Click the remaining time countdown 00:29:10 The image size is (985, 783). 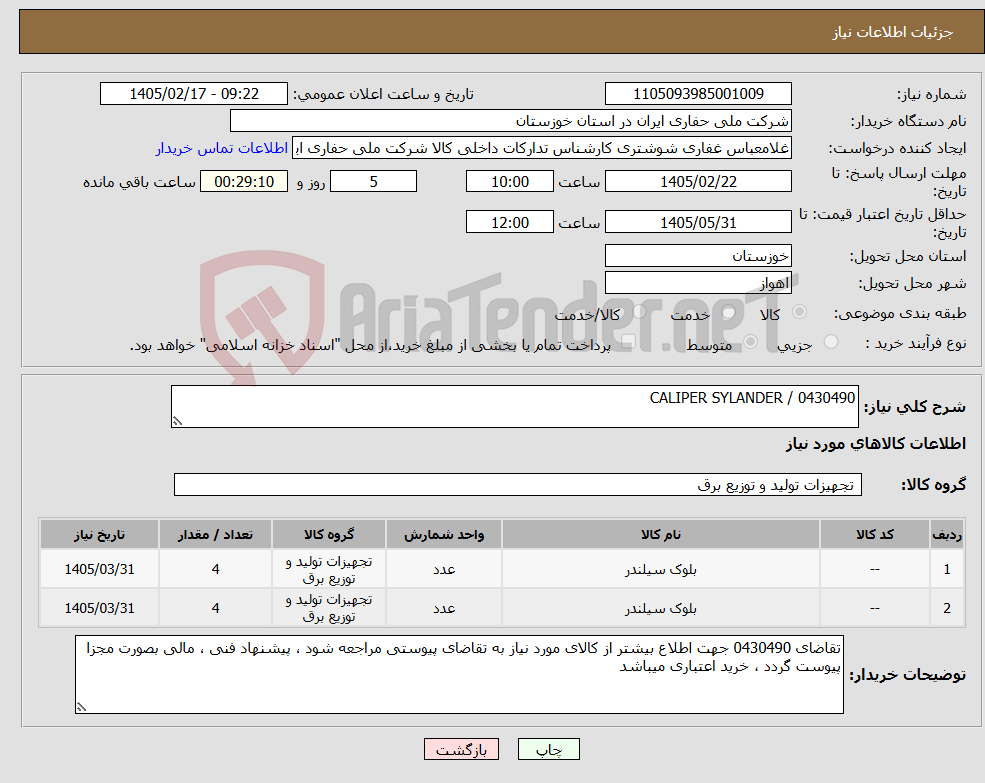244,182
